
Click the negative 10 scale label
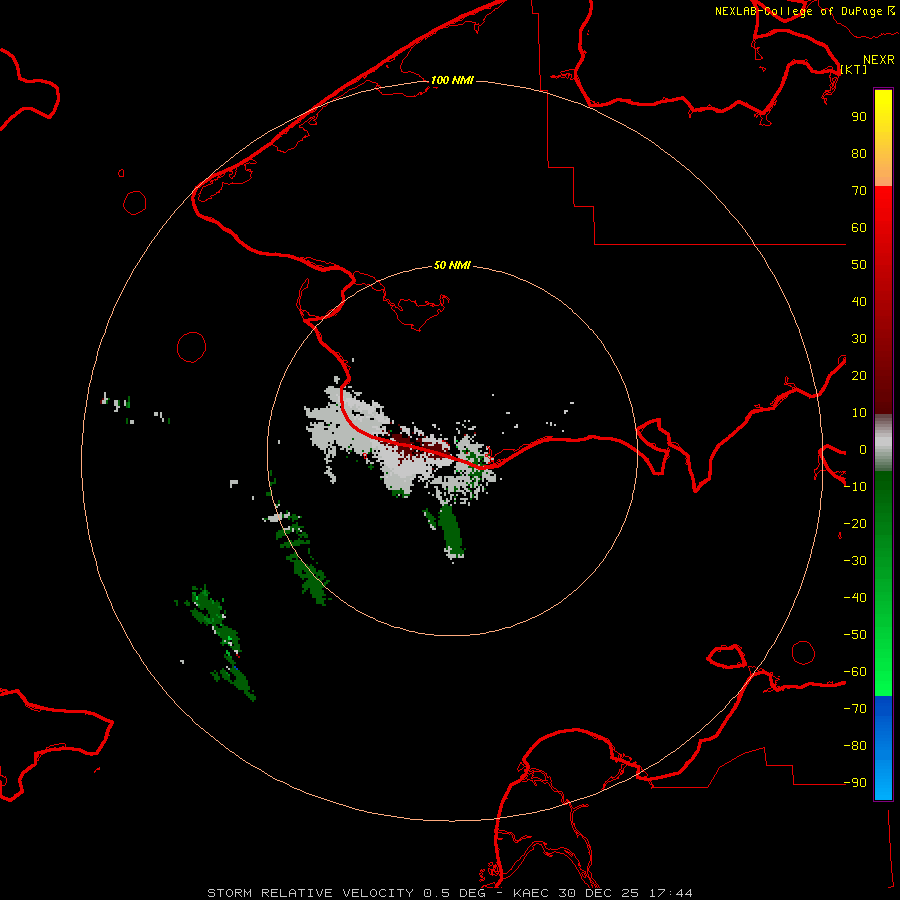click(855, 487)
